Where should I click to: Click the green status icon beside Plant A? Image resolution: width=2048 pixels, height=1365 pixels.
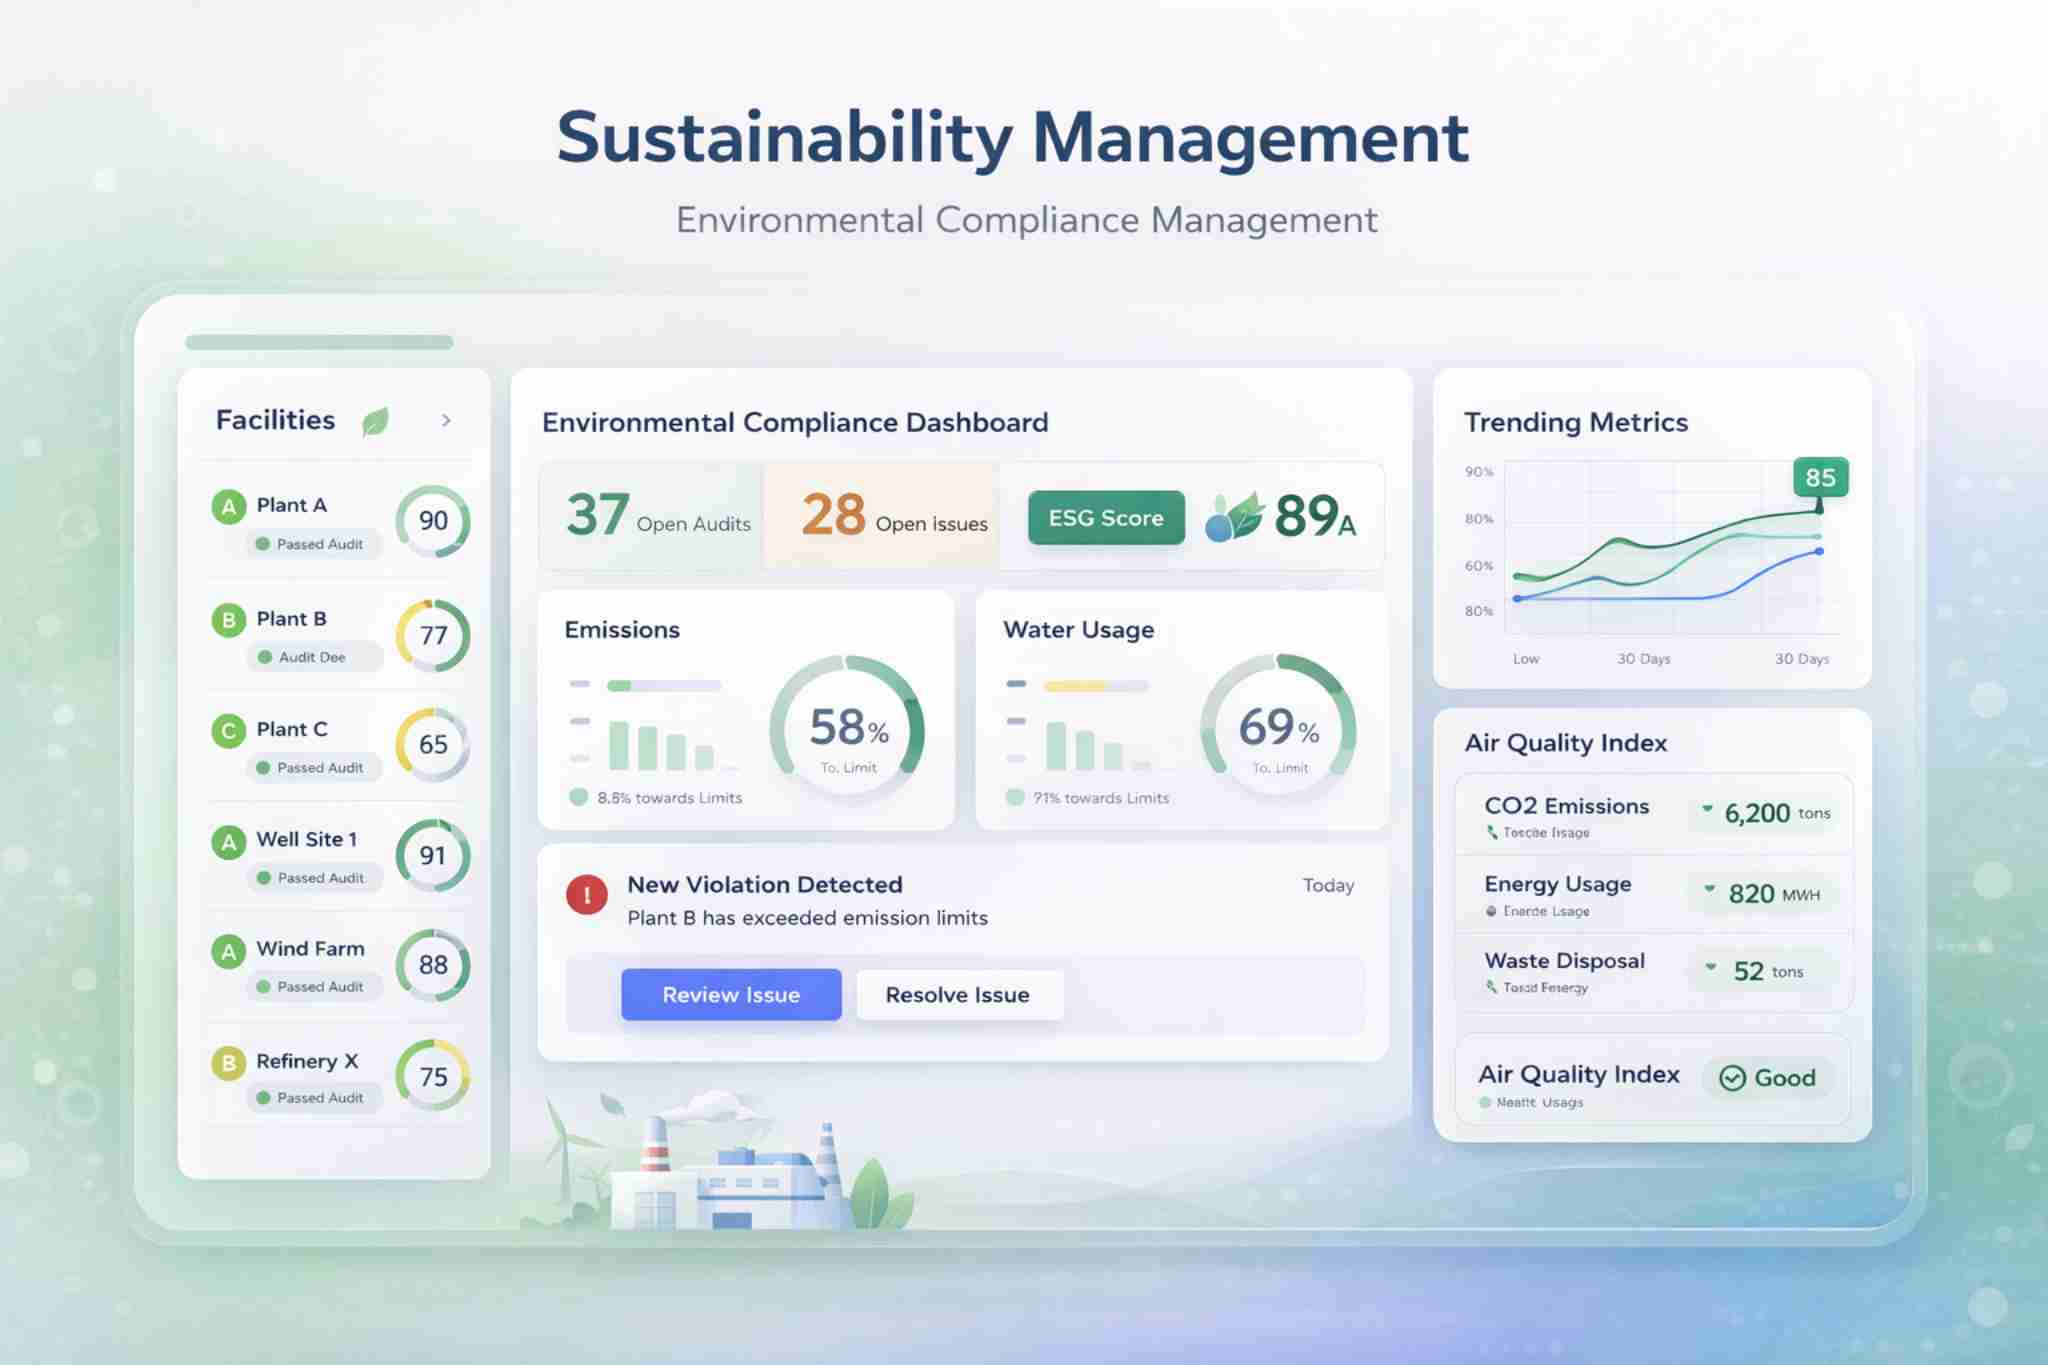click(x=229, y=506)
